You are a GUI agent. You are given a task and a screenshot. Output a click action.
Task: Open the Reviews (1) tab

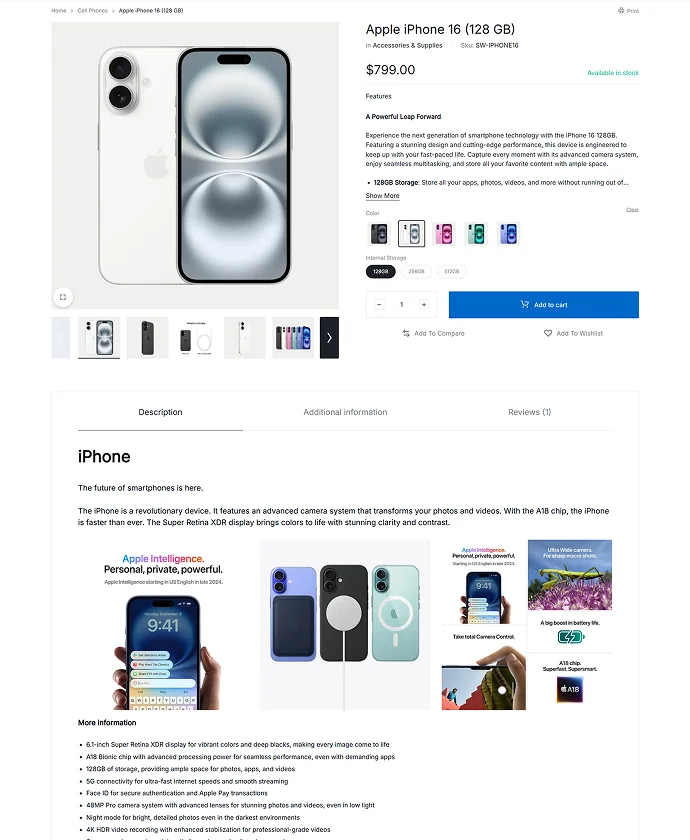pyautogui.click(x=529, y=412)
